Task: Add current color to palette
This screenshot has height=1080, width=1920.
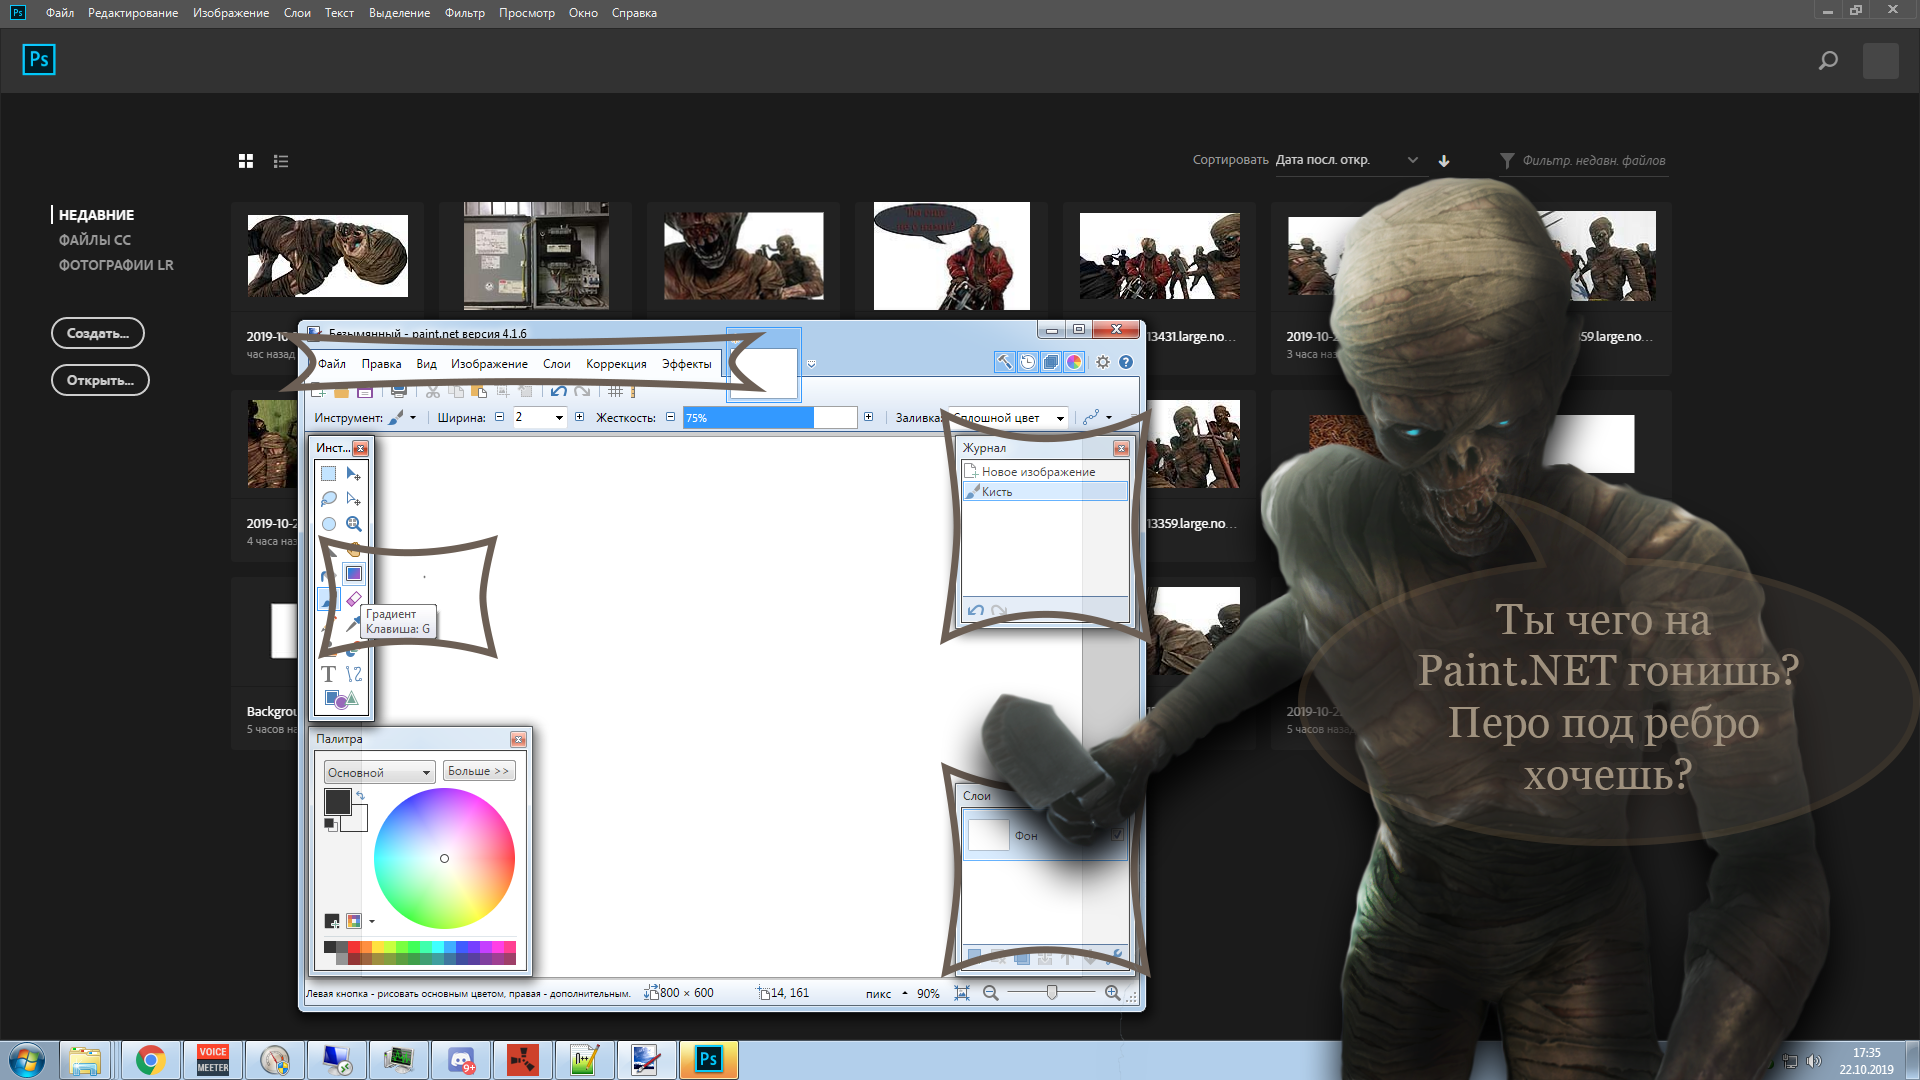Action: 332,921
